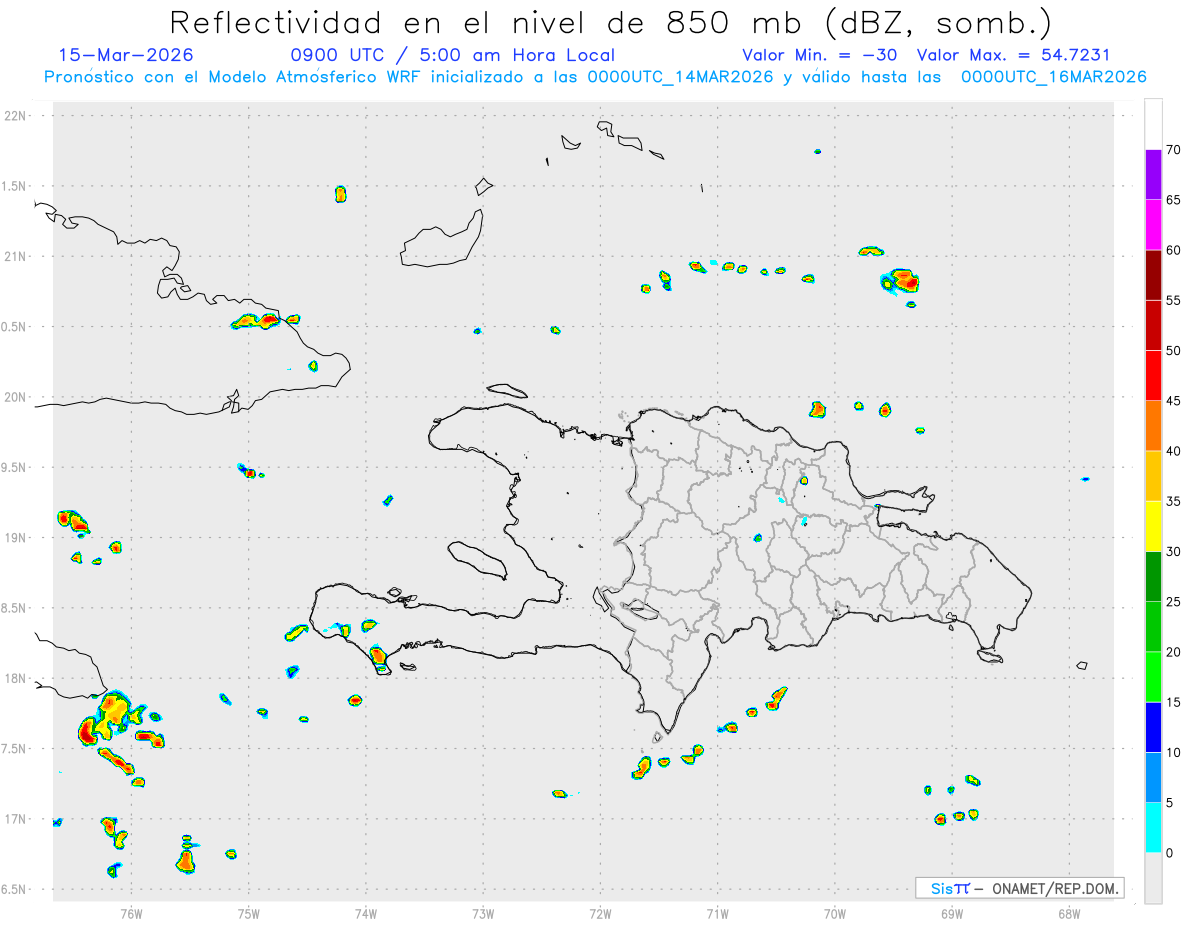Pick the cyan 0-5 dBZ colorbar segment
This screenshot has height=927, width=1200.
click(1153, 828)
